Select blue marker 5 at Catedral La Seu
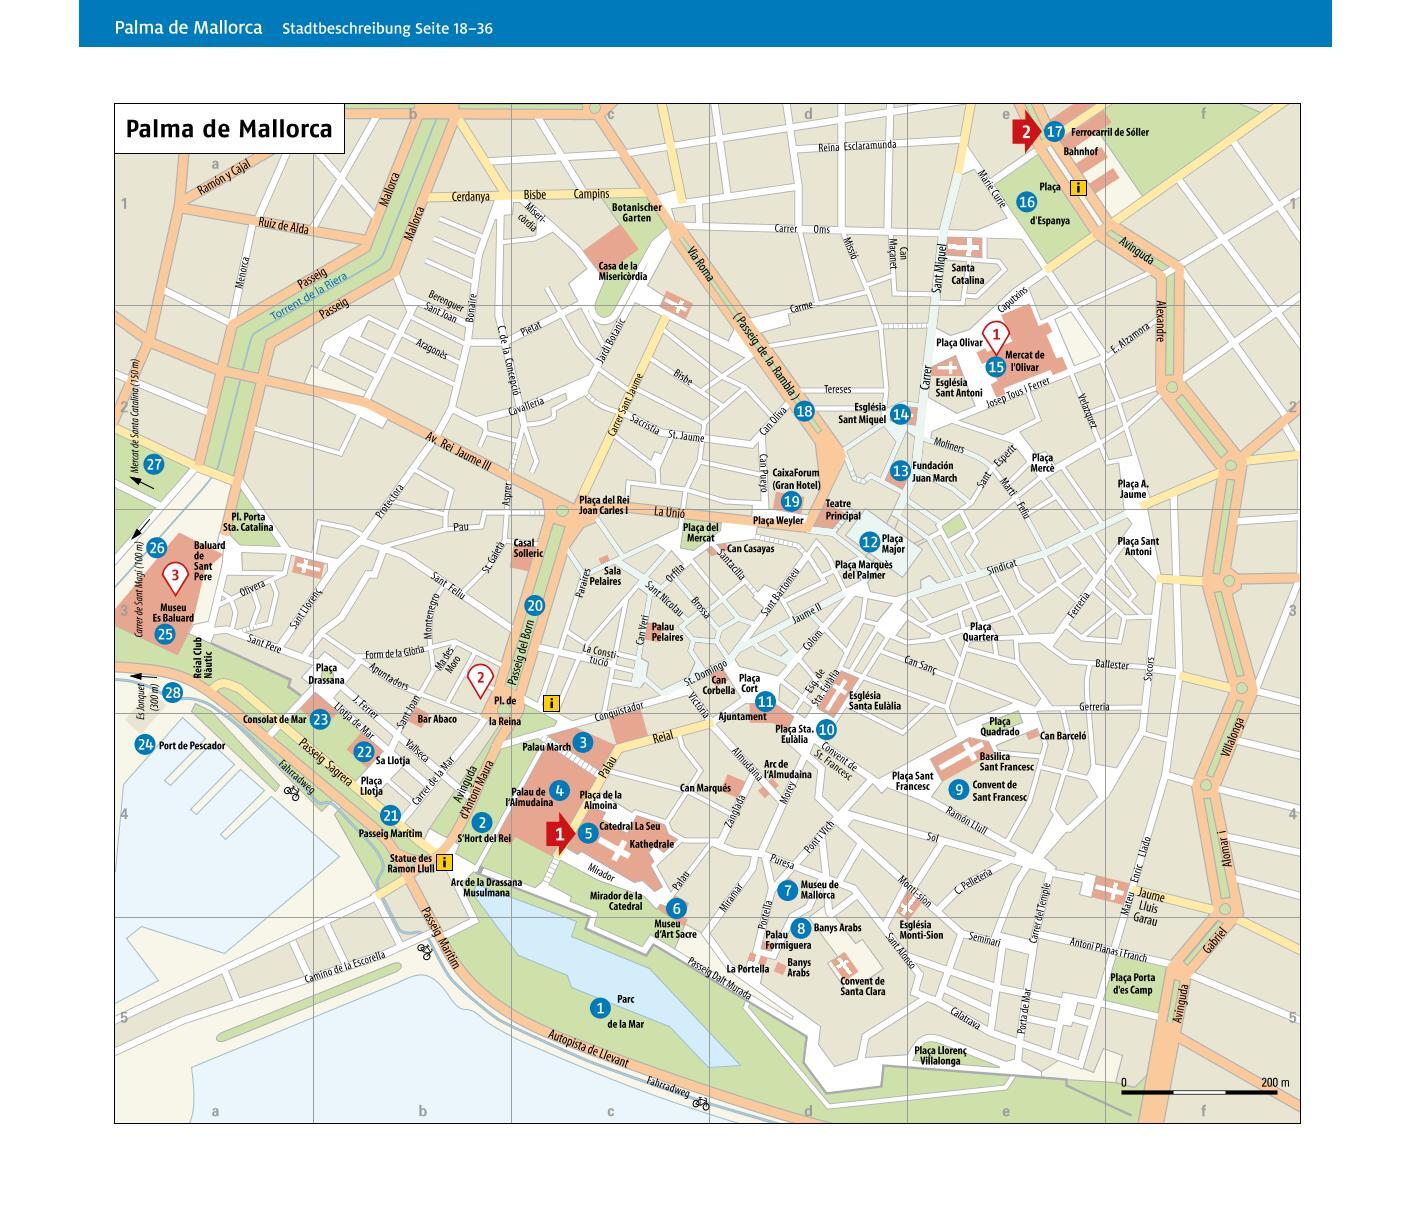This screenshot has height=1210, width=1417. click(588, 833)
